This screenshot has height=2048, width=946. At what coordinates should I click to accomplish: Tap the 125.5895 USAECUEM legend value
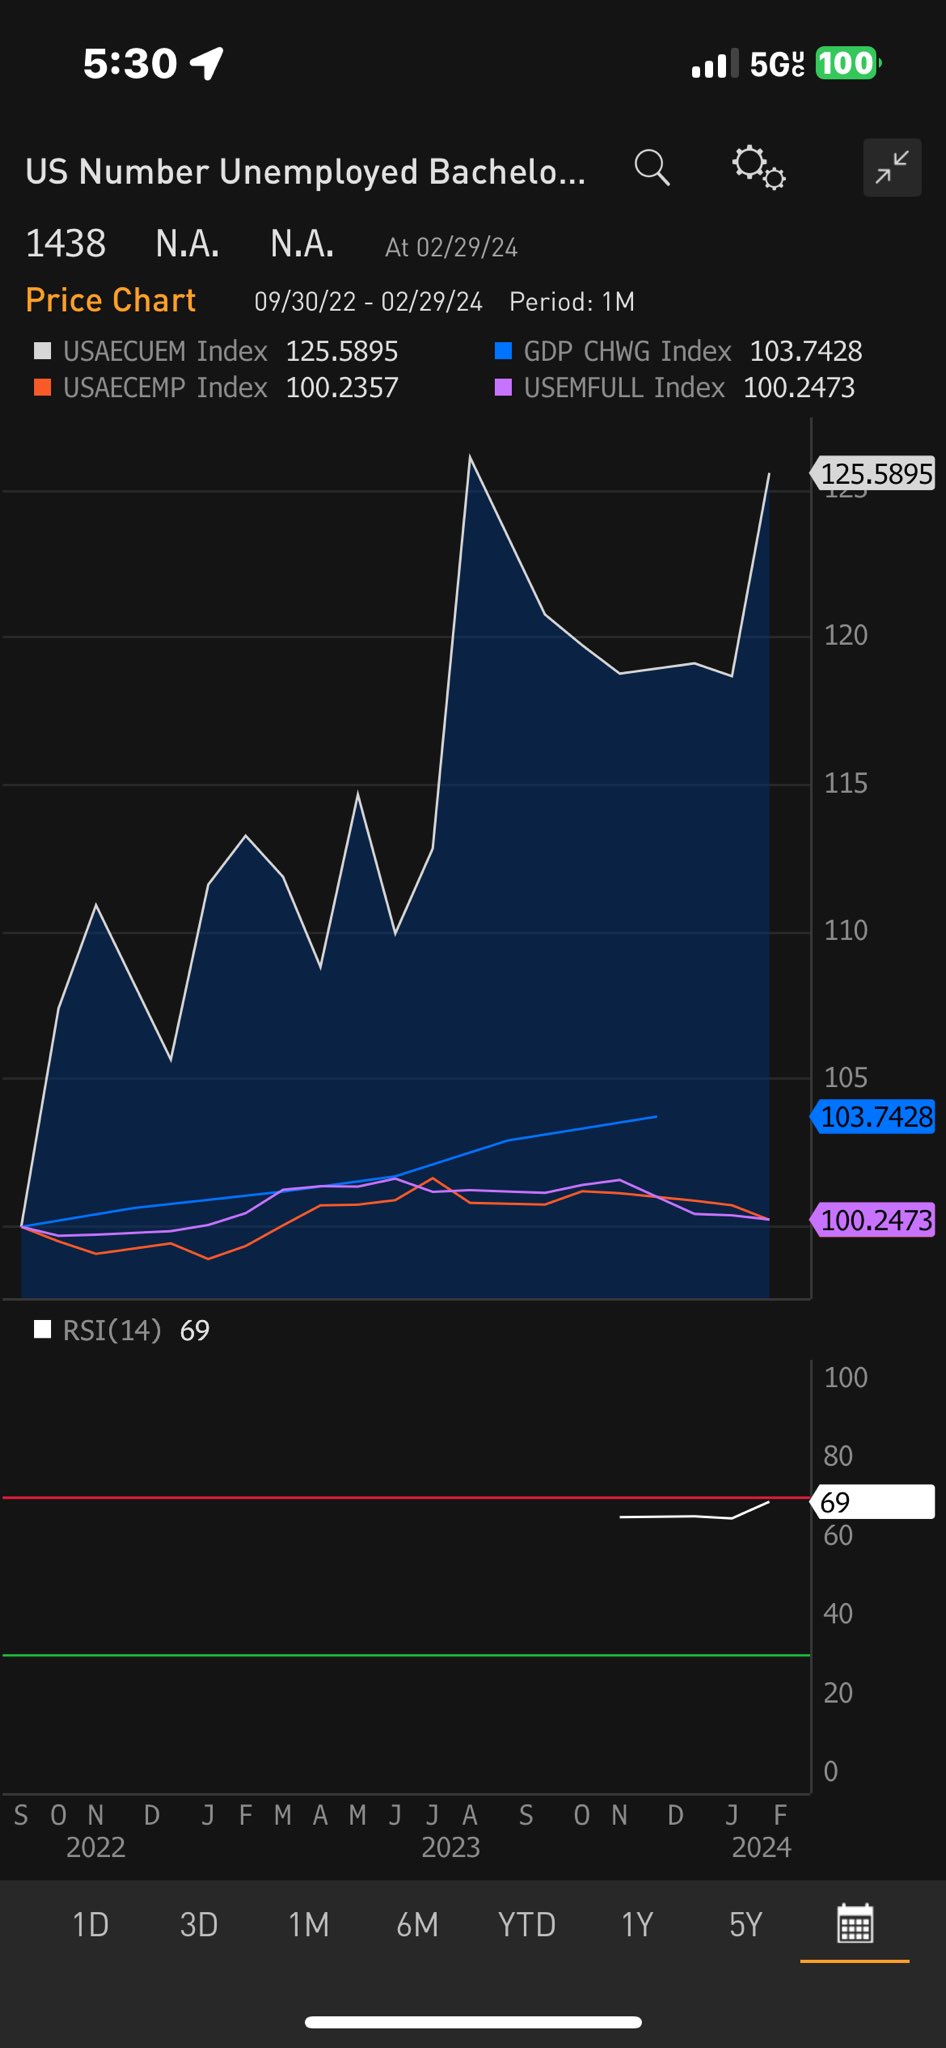click(x=342, y=351)
